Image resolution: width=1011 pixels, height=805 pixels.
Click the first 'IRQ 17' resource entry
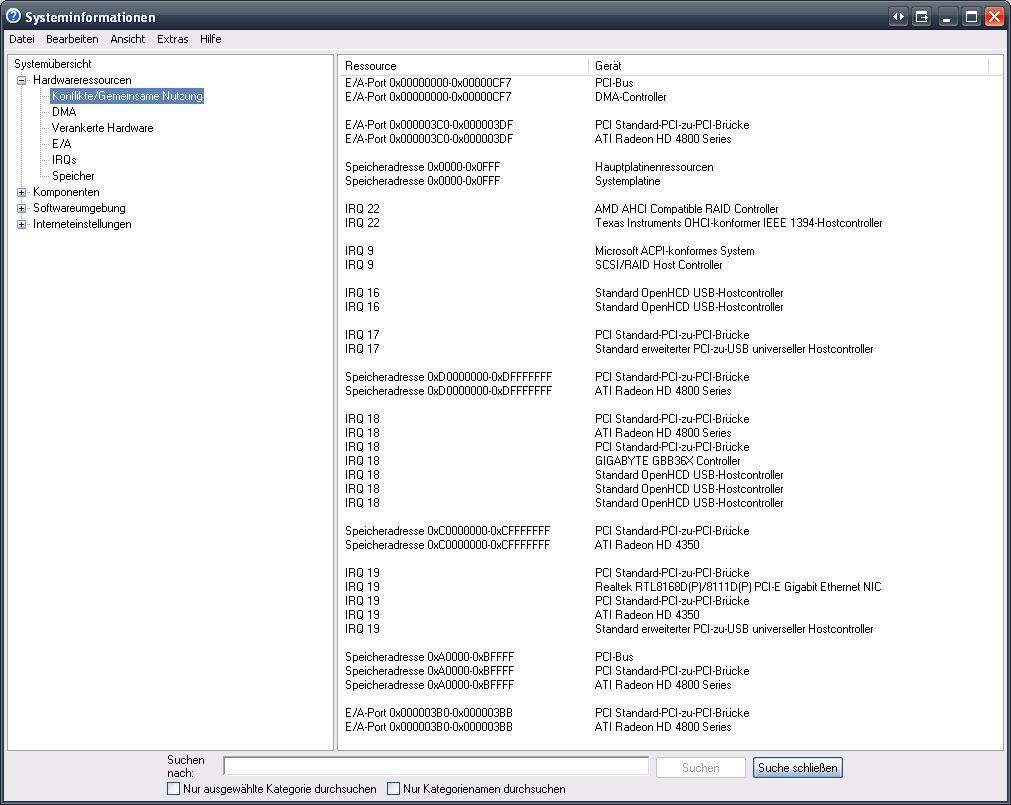click(362, 335)
